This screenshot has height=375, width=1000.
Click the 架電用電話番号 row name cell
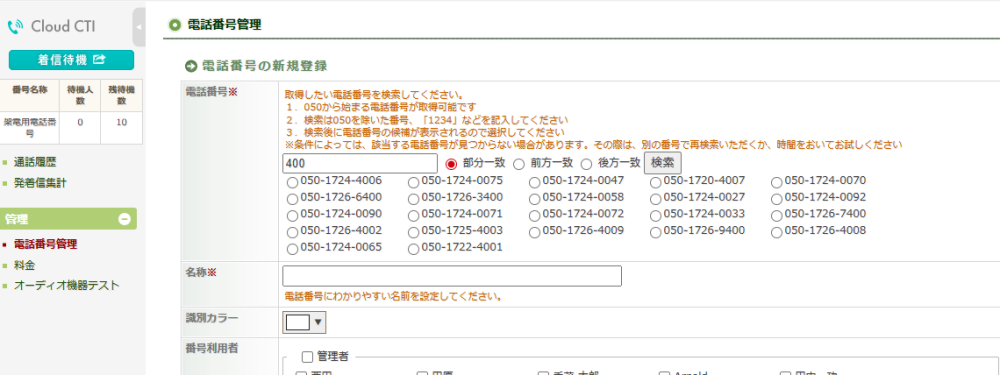click(29, 128)
